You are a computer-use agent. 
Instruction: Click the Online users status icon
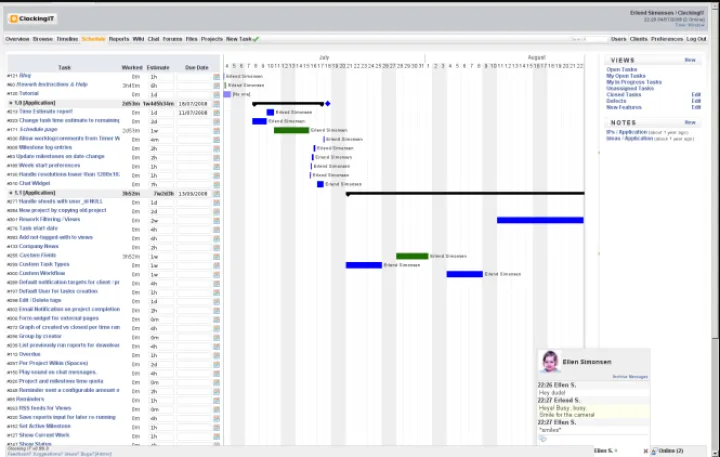pyautogui.click(x=656, y=451)
